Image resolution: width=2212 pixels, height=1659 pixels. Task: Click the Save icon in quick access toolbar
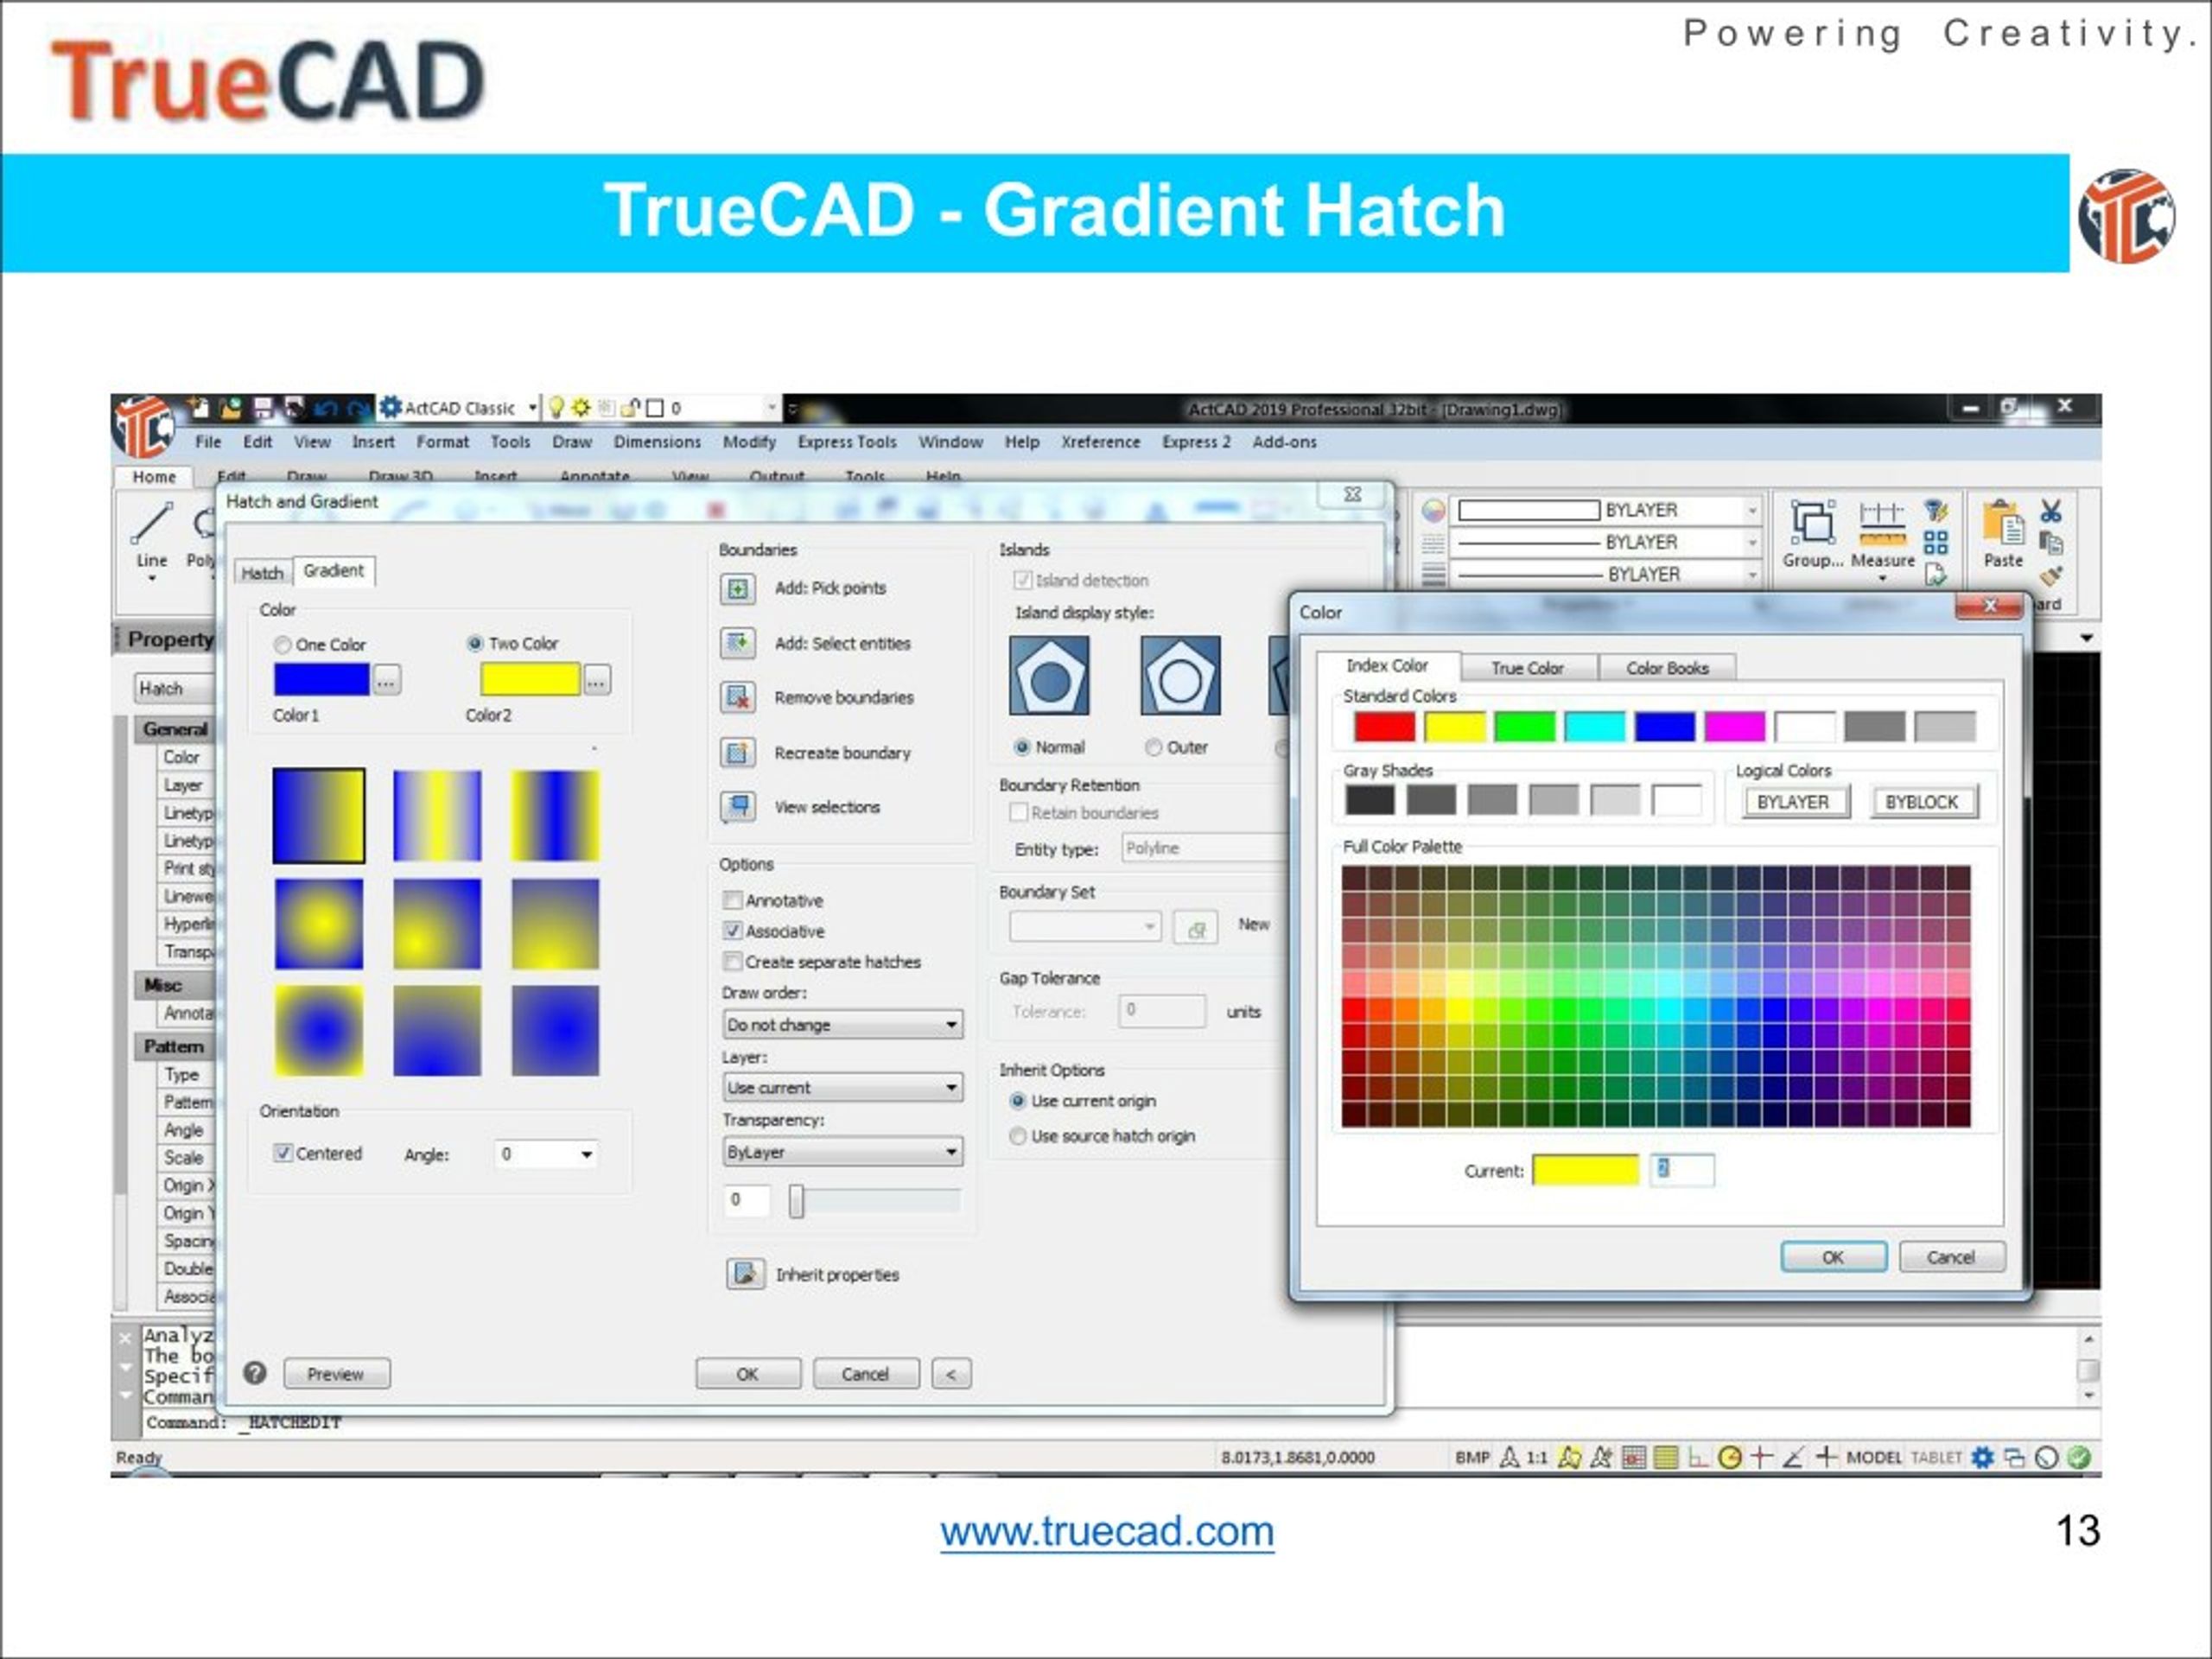[263, 408]
